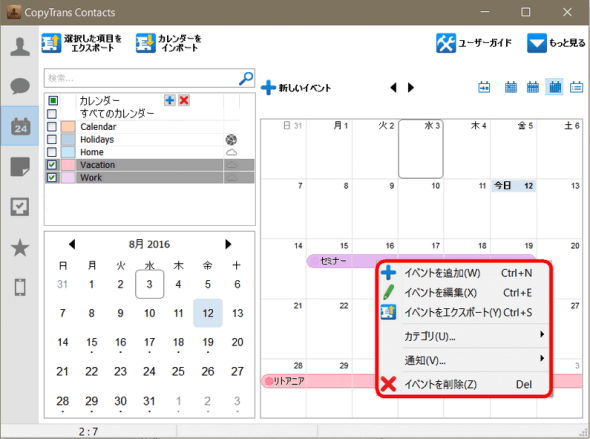Select day 29 in mini calendar
This screenshot has height=439, width=590.
(x=91, y=401)
